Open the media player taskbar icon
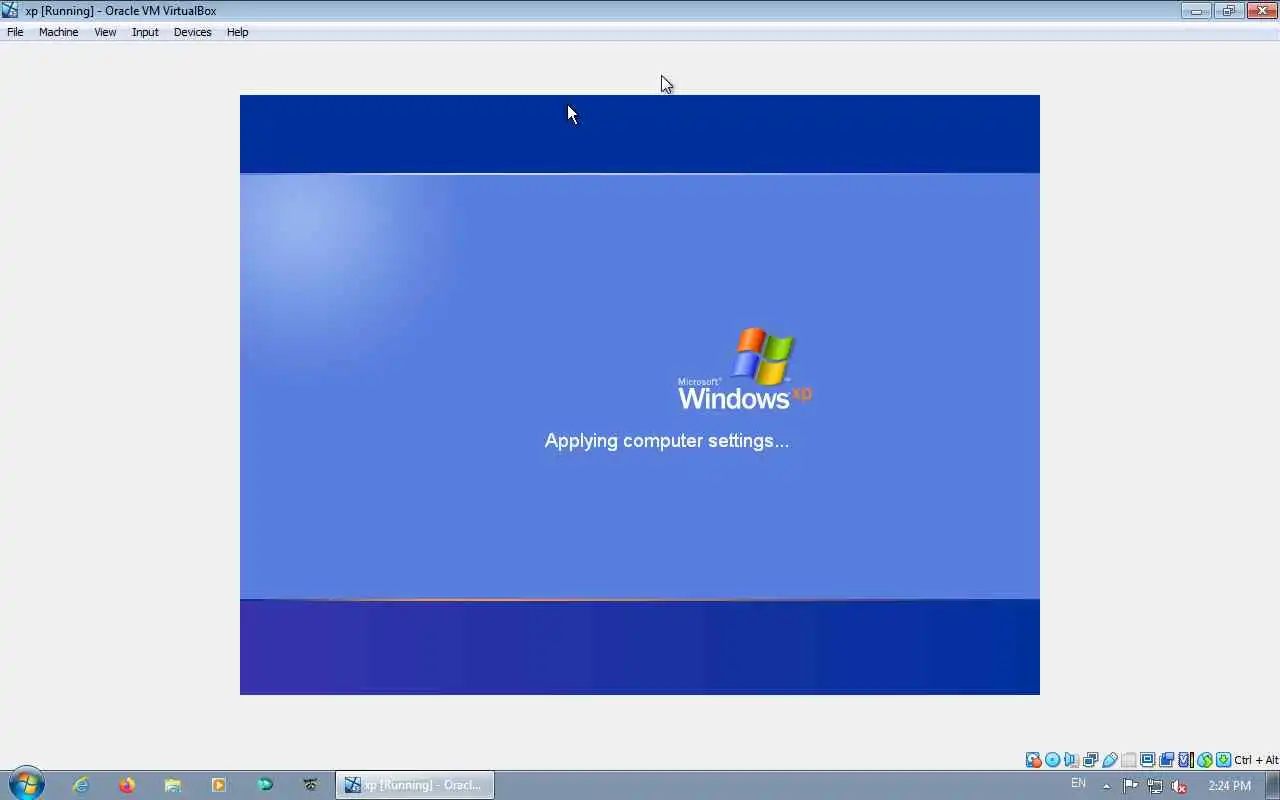The height and width of the screenshot is (800, 1280). 219,785
